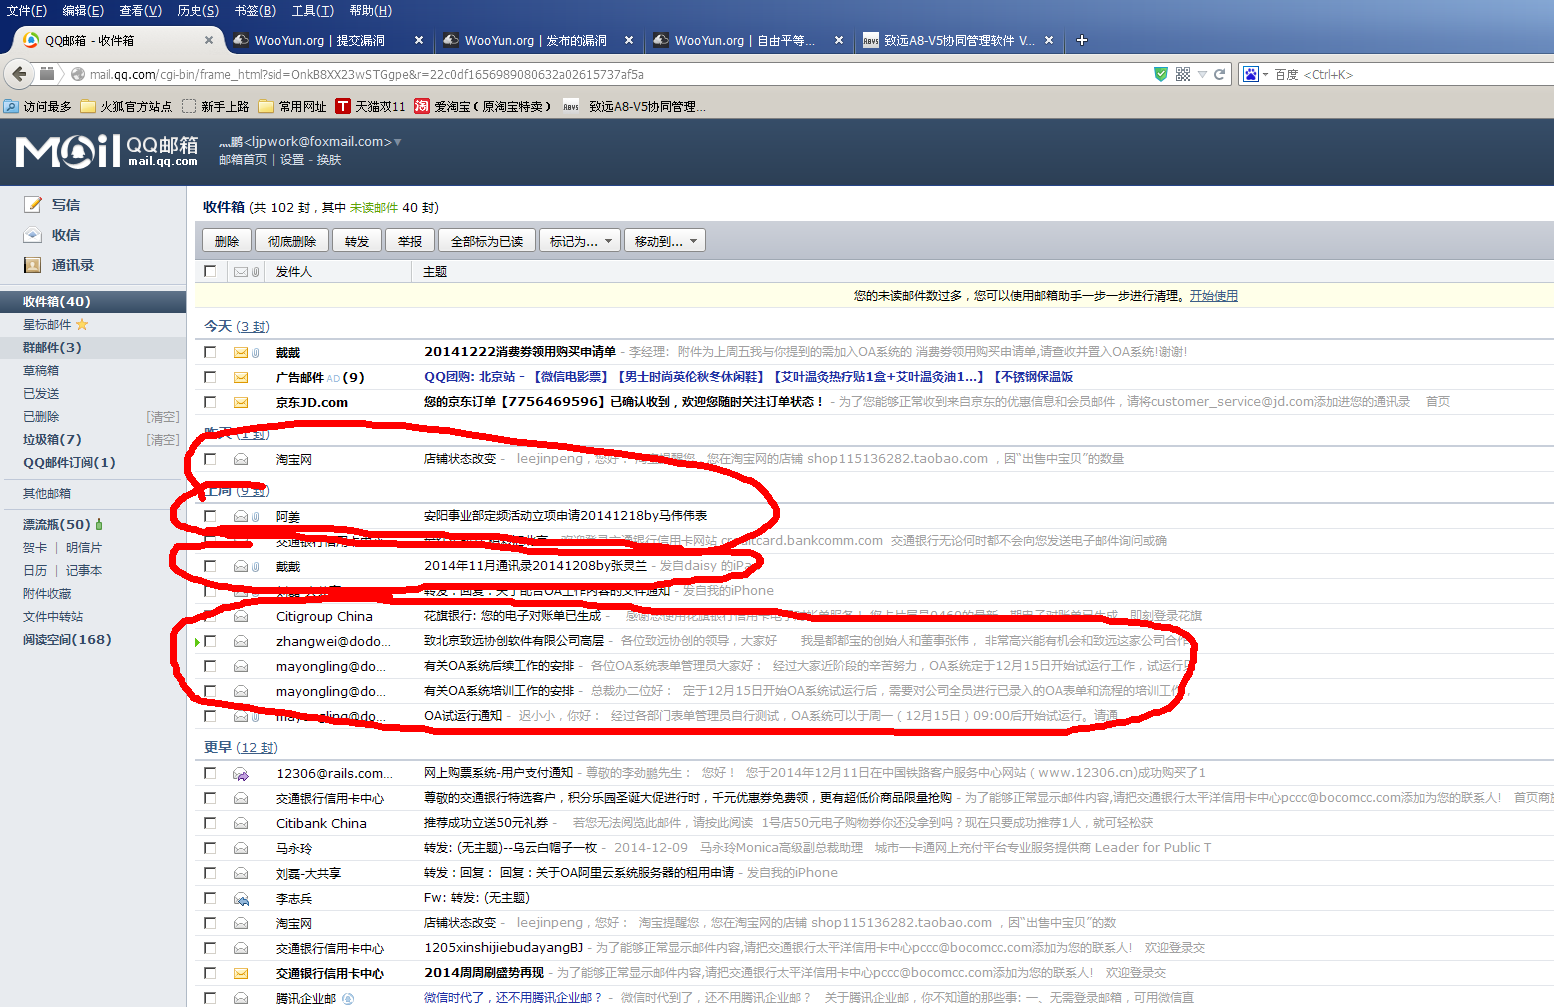This screenshot has height=1007, width=1554.
Task: Check the box for 腾讯企业邮 email
Action: pos(210,998)
